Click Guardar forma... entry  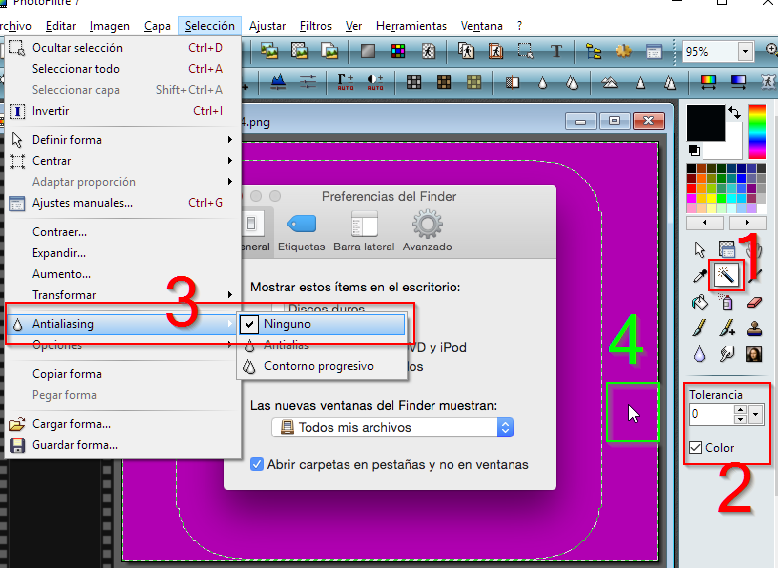click(123, 445)
